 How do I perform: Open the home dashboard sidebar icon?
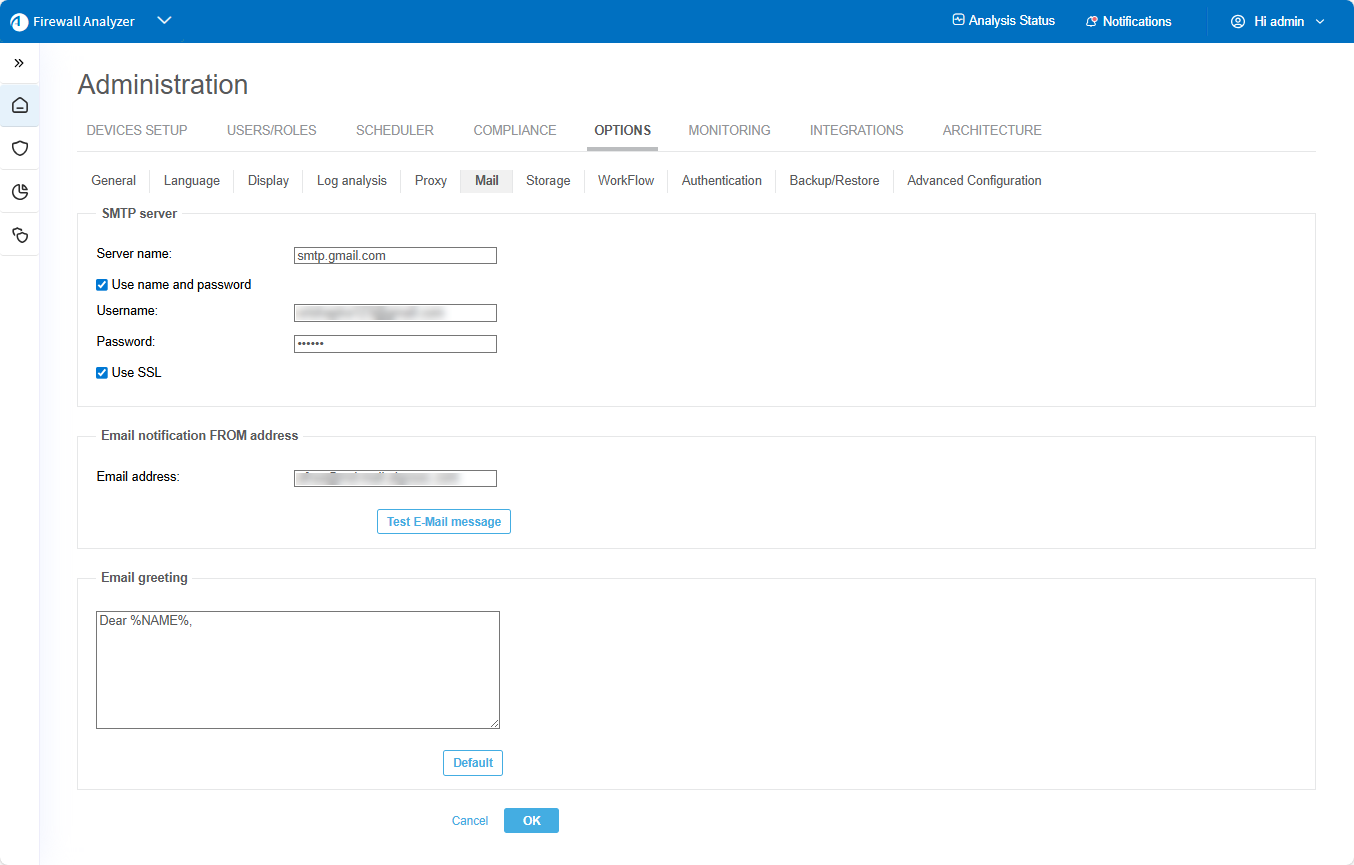point(20,105)
